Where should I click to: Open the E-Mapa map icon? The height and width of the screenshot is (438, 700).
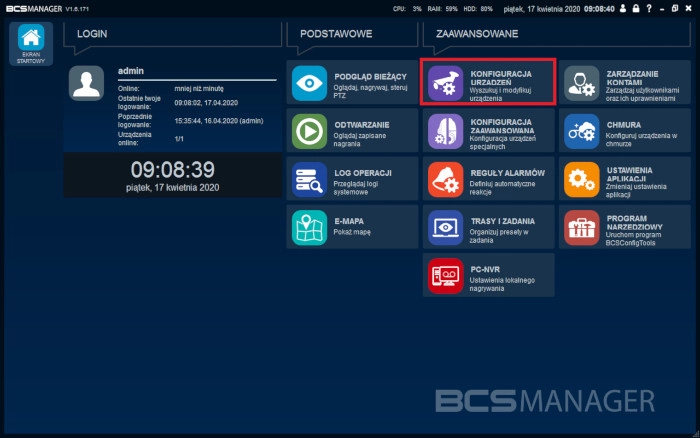309,228
